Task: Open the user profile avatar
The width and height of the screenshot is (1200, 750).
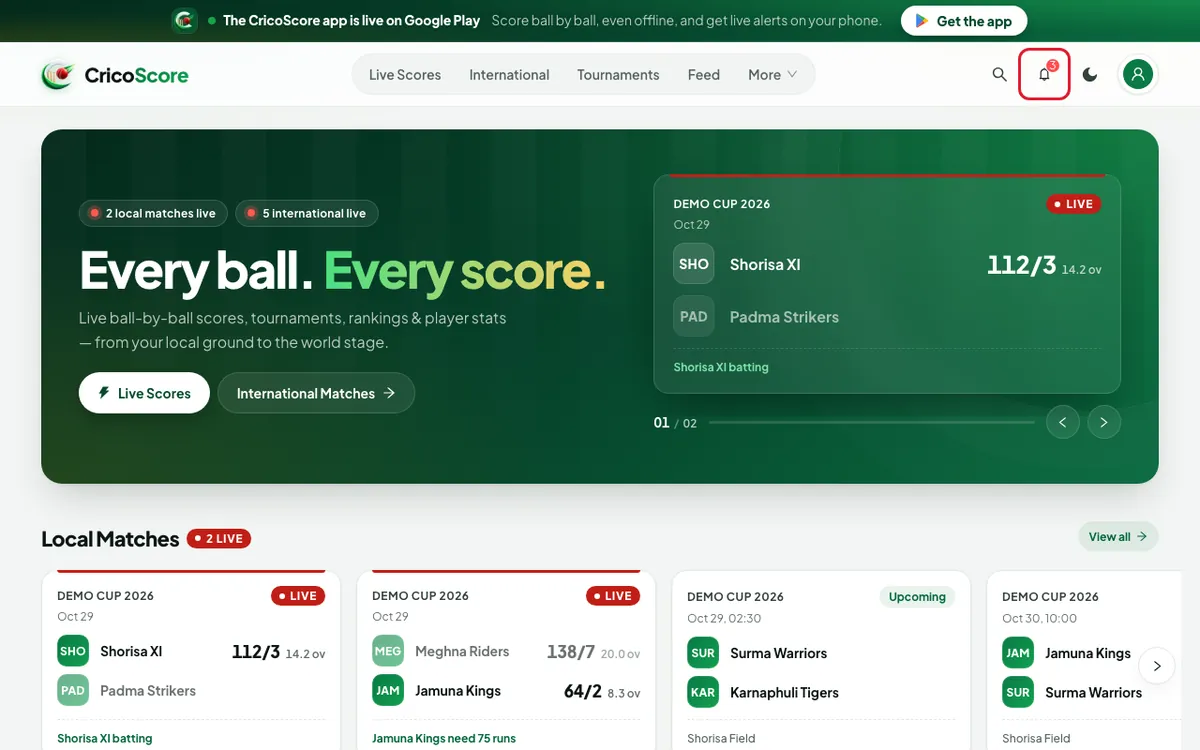Action: [x=1138, y=74]
